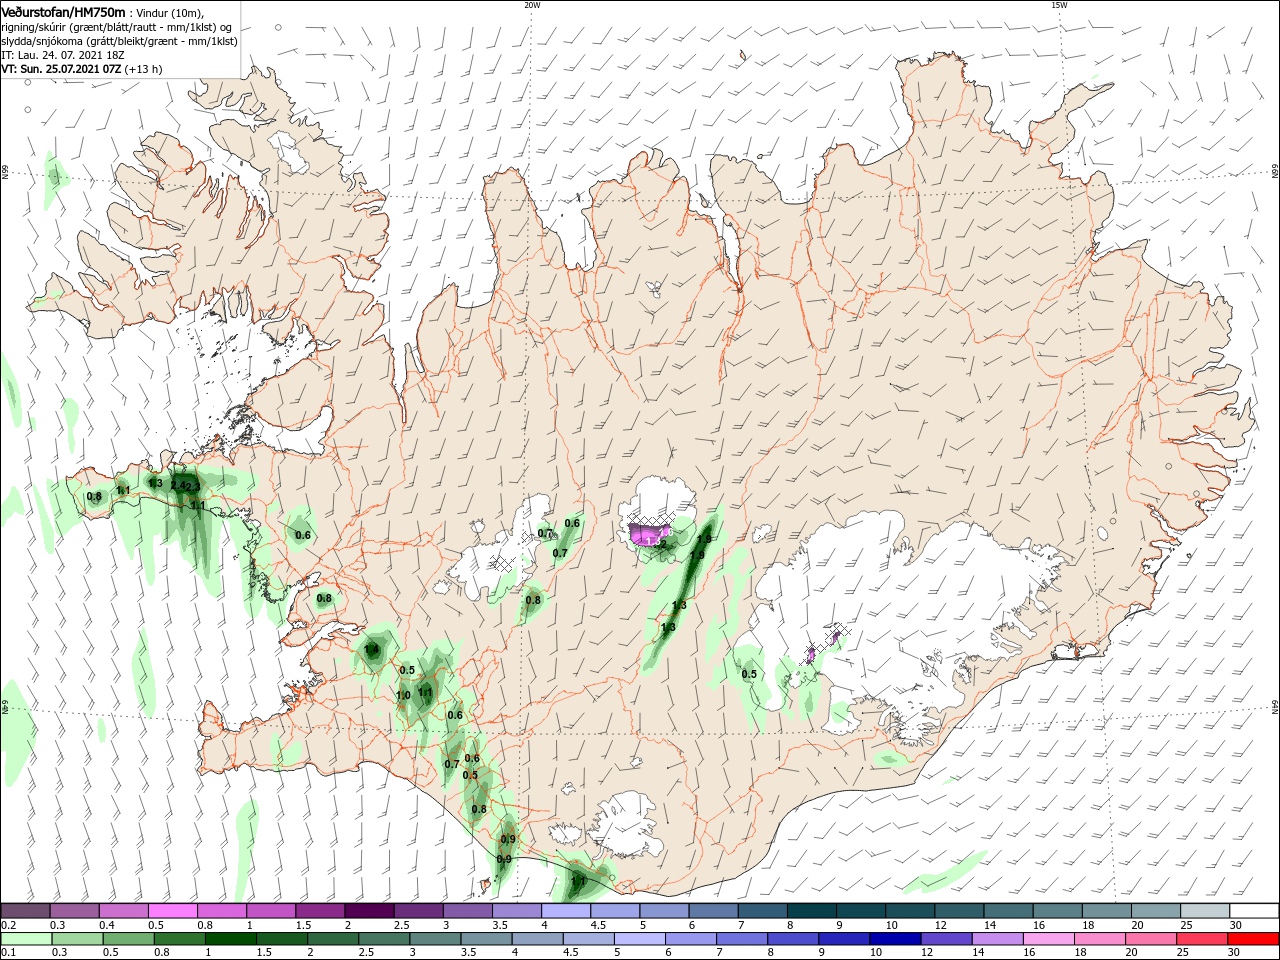Pick the bright pink 0.5–0.8 sleet swatch
1280x960 pixels.
(172, 911)
